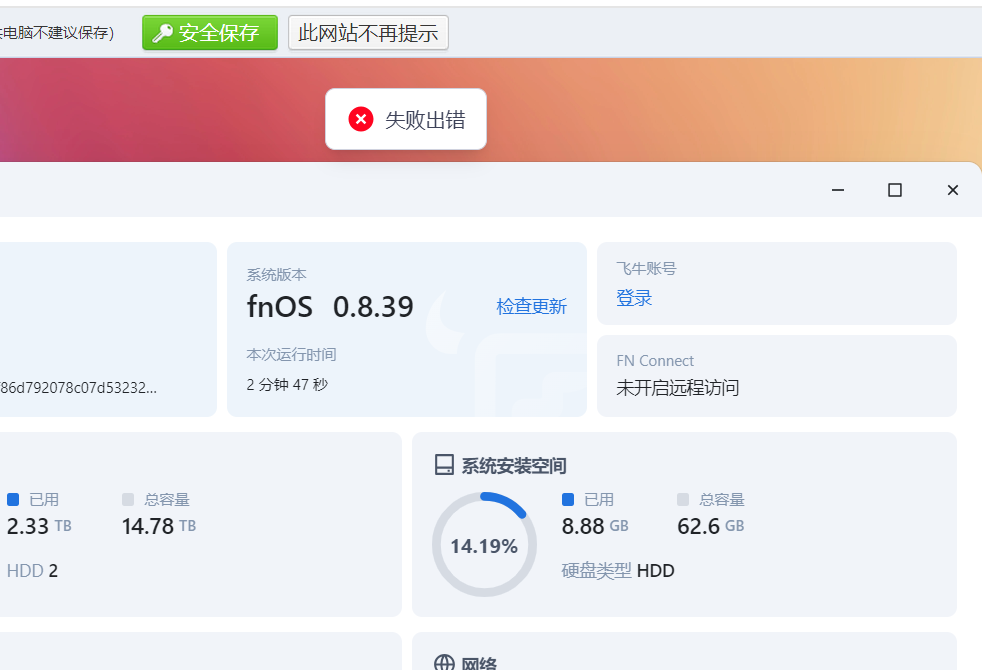Screen dimensions: 982x670
Task: Click the 14.19% usage ring
Action: [484, 544]
